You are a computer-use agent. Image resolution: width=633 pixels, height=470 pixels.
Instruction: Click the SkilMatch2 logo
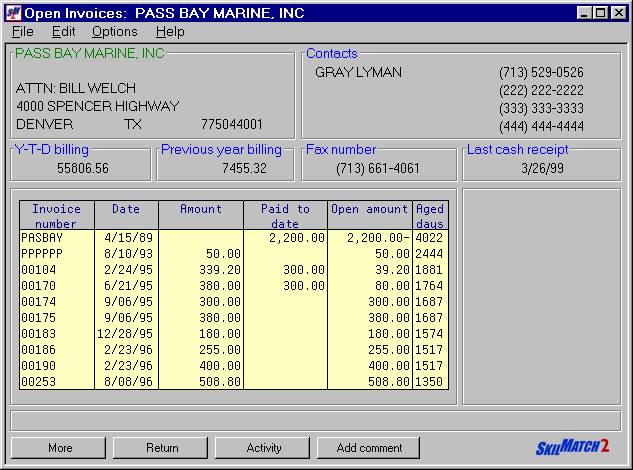tap(572, 447)
